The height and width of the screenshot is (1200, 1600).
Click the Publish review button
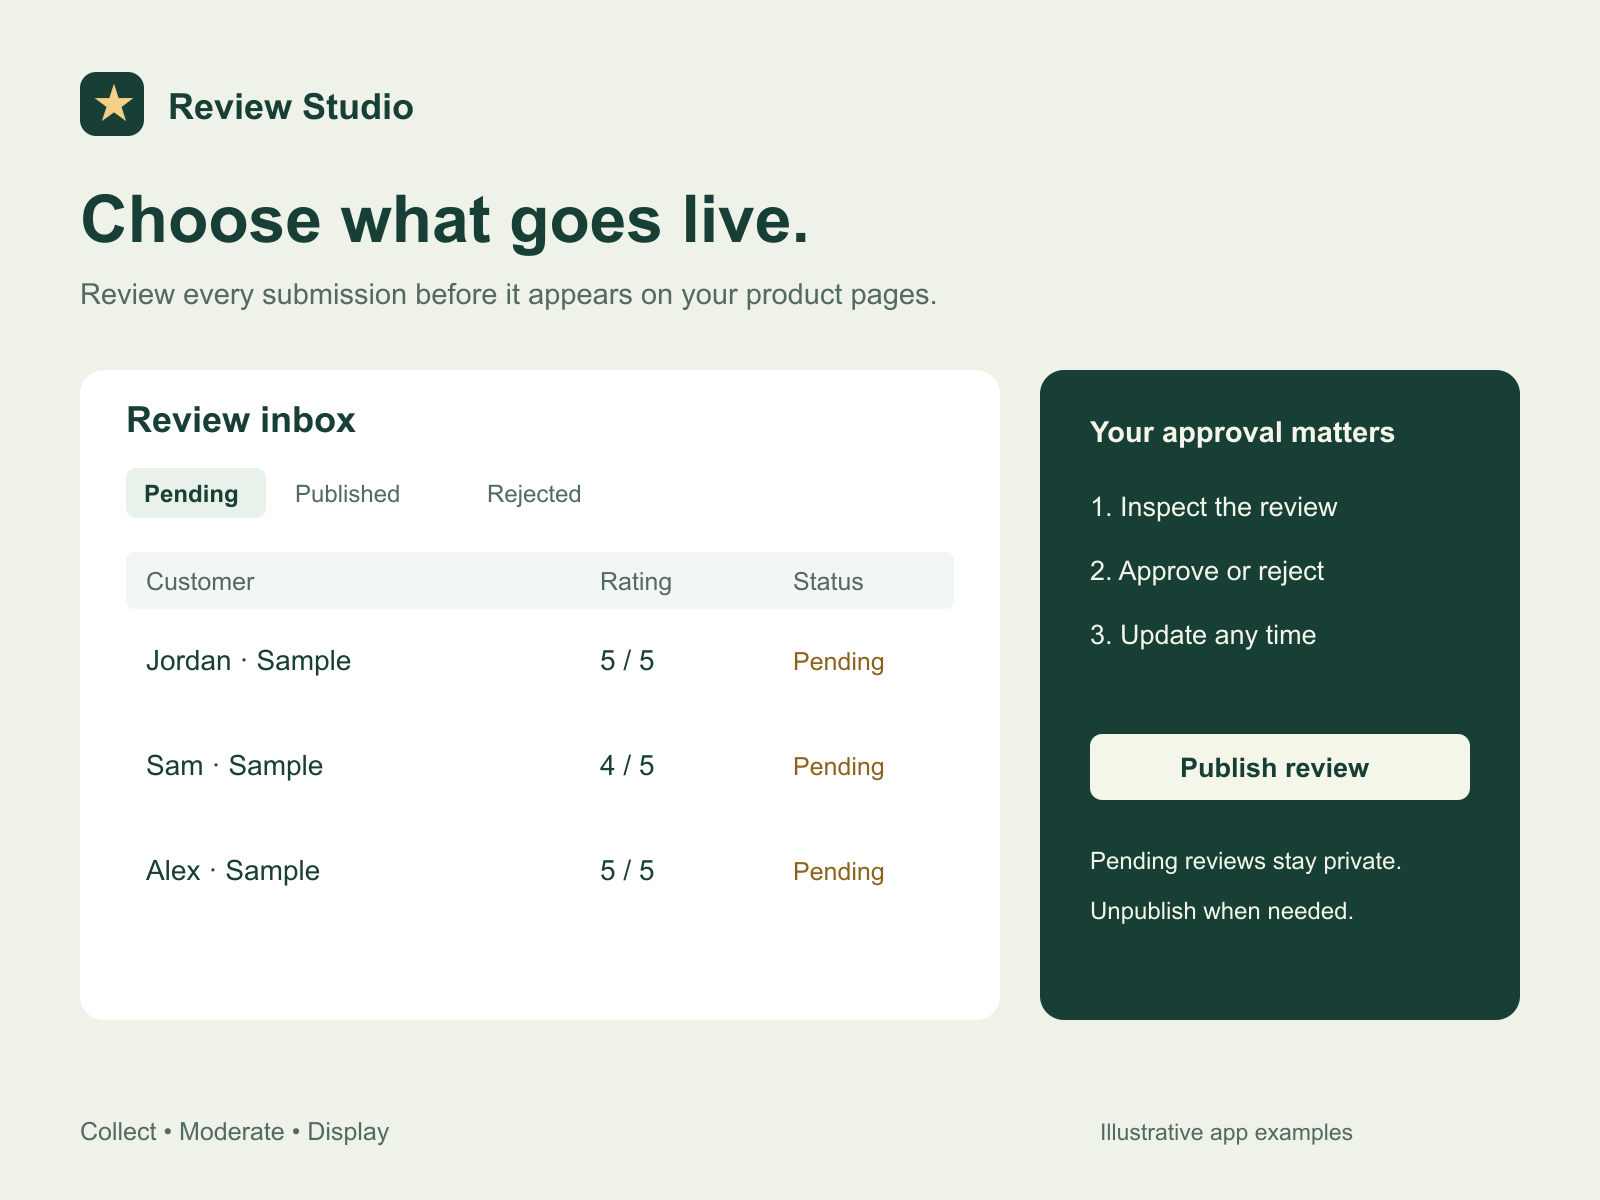click(1280, 767)
